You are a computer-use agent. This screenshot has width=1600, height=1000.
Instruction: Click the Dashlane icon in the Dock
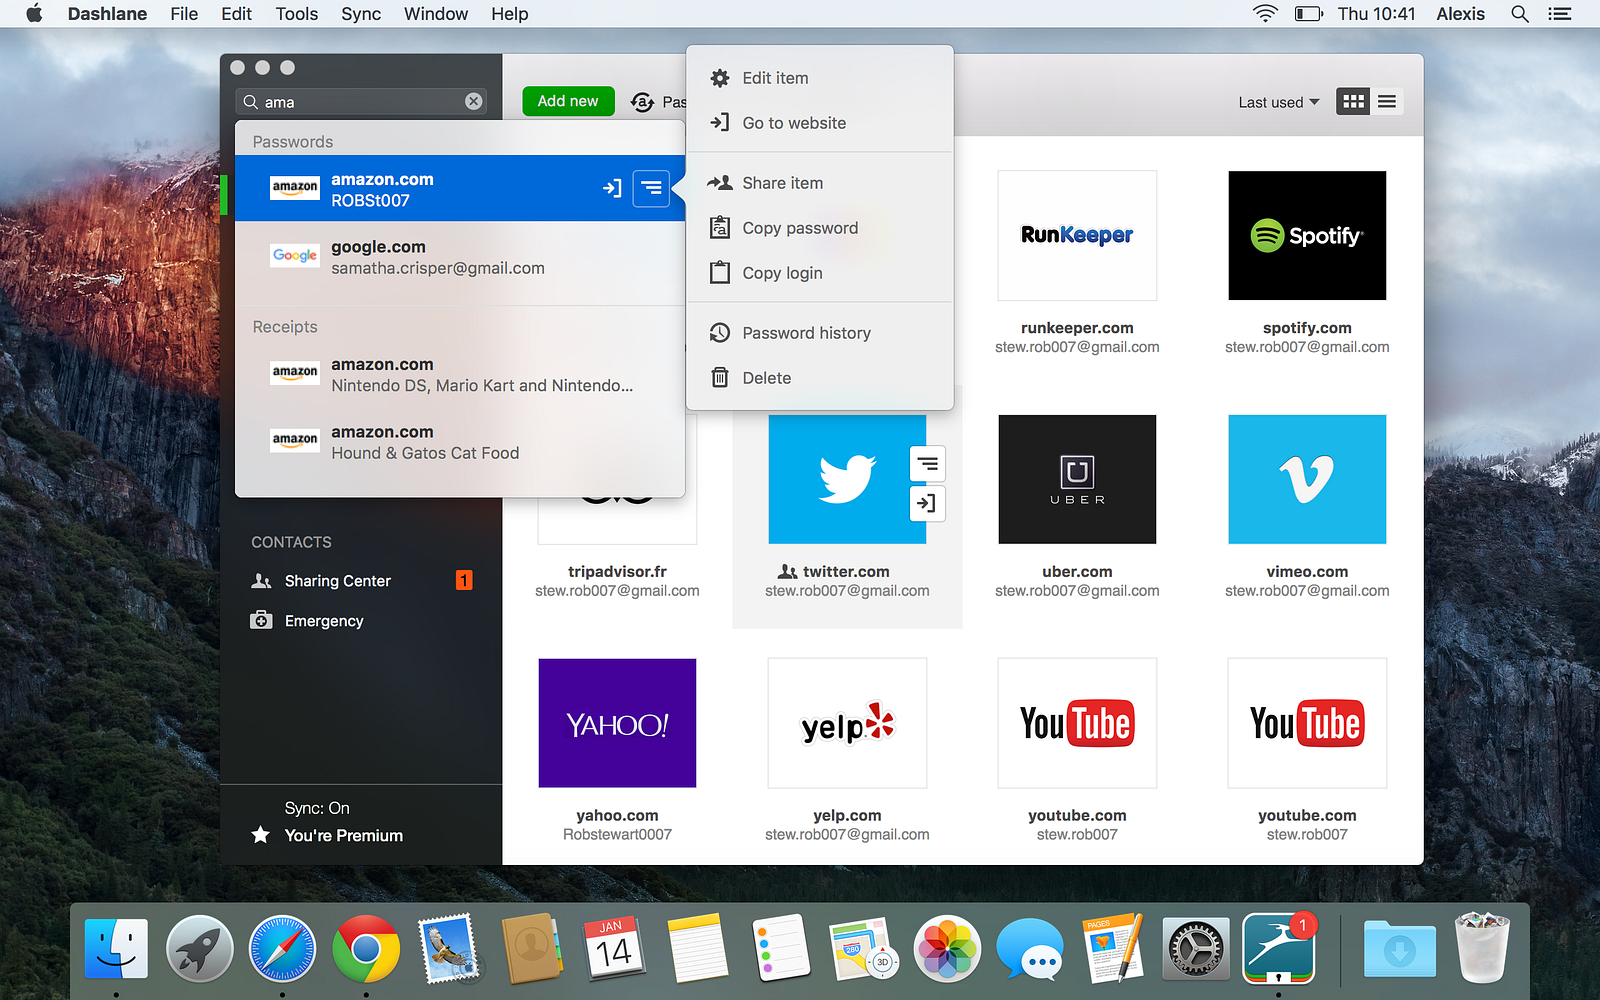click(1279, 948)
